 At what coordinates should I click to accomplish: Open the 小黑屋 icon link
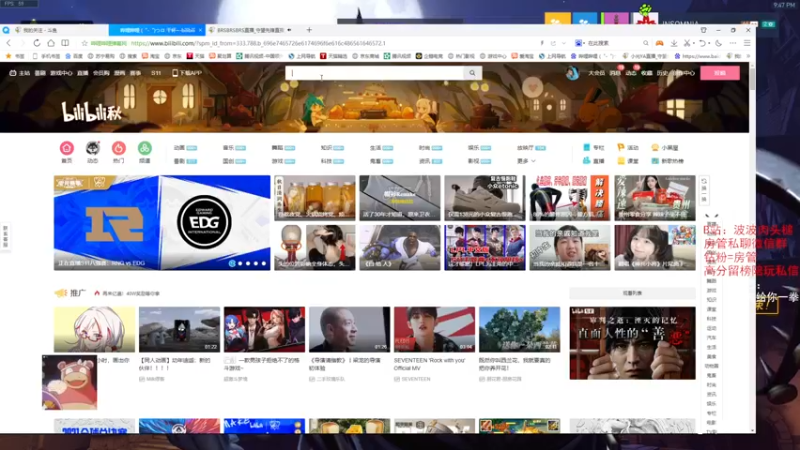tap(665, 147)
